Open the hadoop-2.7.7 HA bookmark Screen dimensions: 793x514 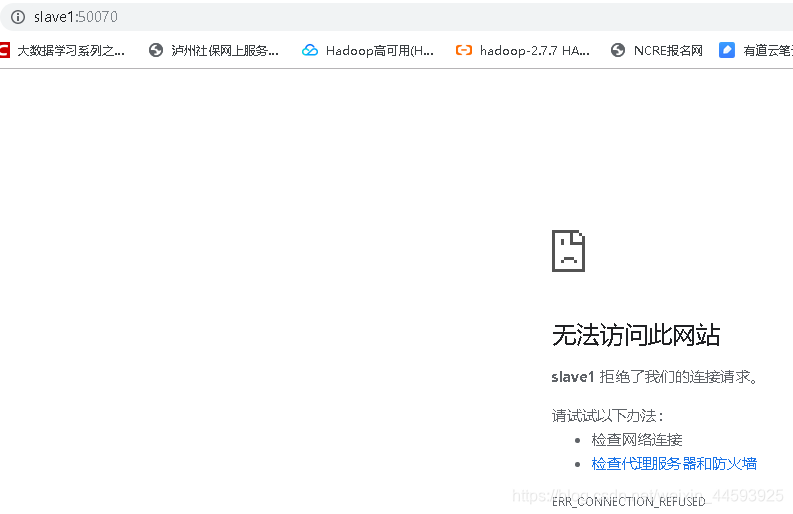522,51
